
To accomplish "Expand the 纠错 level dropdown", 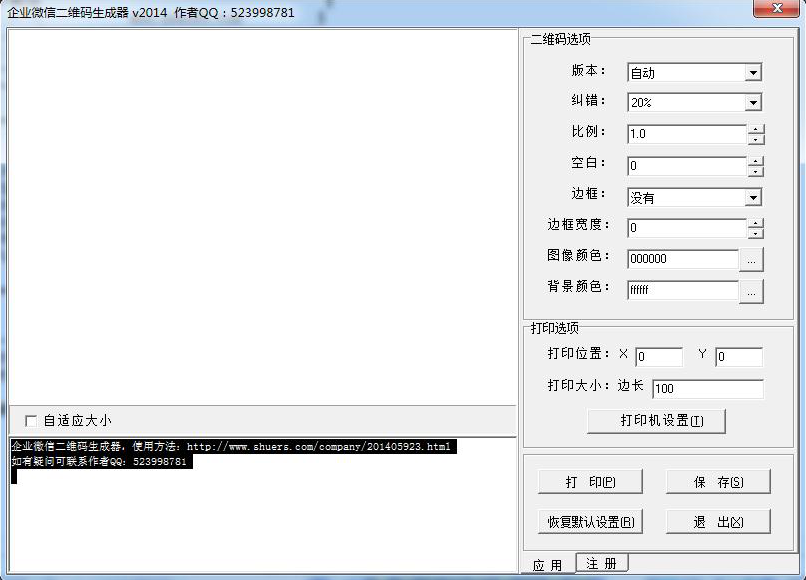I will (x=753, y=102).
